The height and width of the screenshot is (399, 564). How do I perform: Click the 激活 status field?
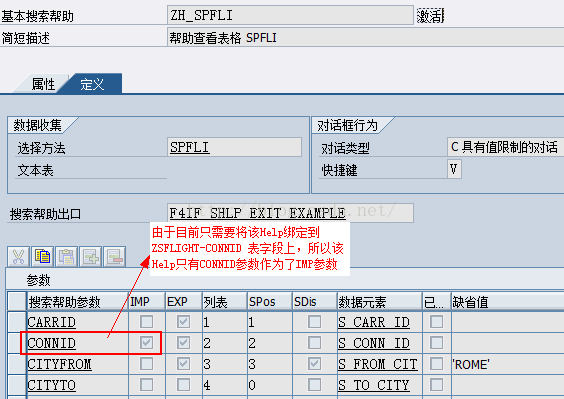click(430, 15)
